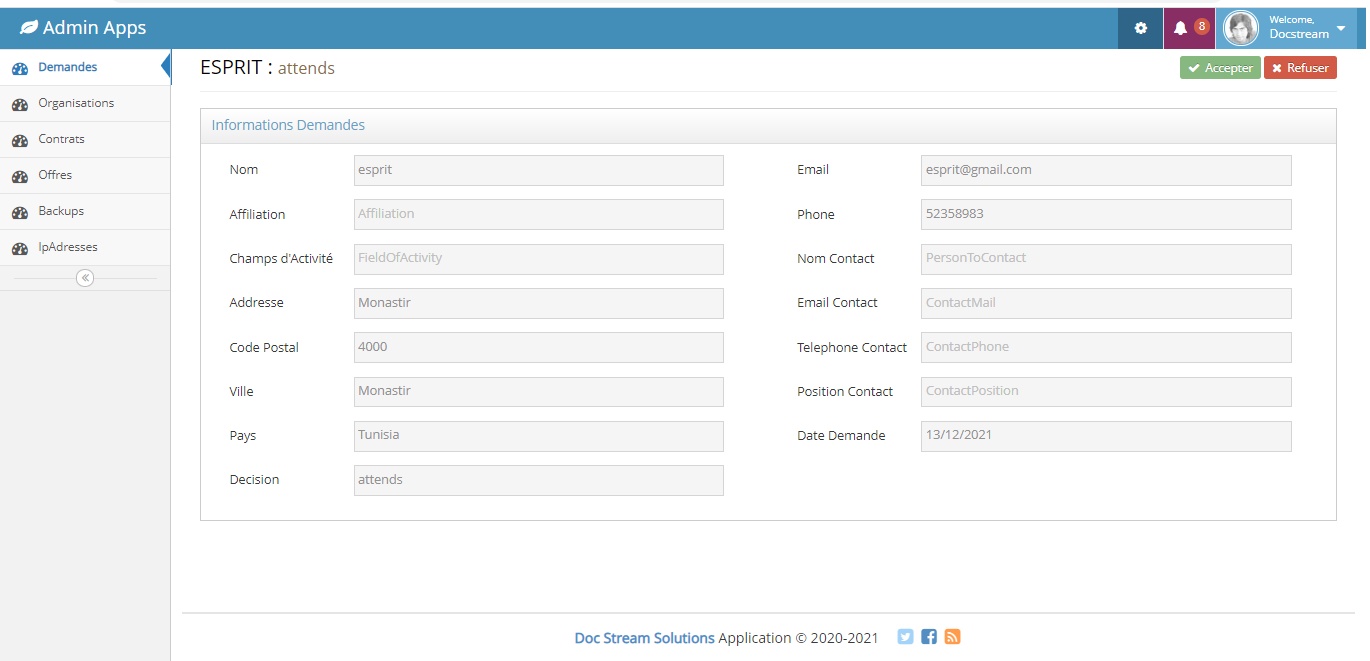The height and width of the screenshot is (661, 1370).
Task: Open the RSS feed icon in footer
Action: coord(952,637)
